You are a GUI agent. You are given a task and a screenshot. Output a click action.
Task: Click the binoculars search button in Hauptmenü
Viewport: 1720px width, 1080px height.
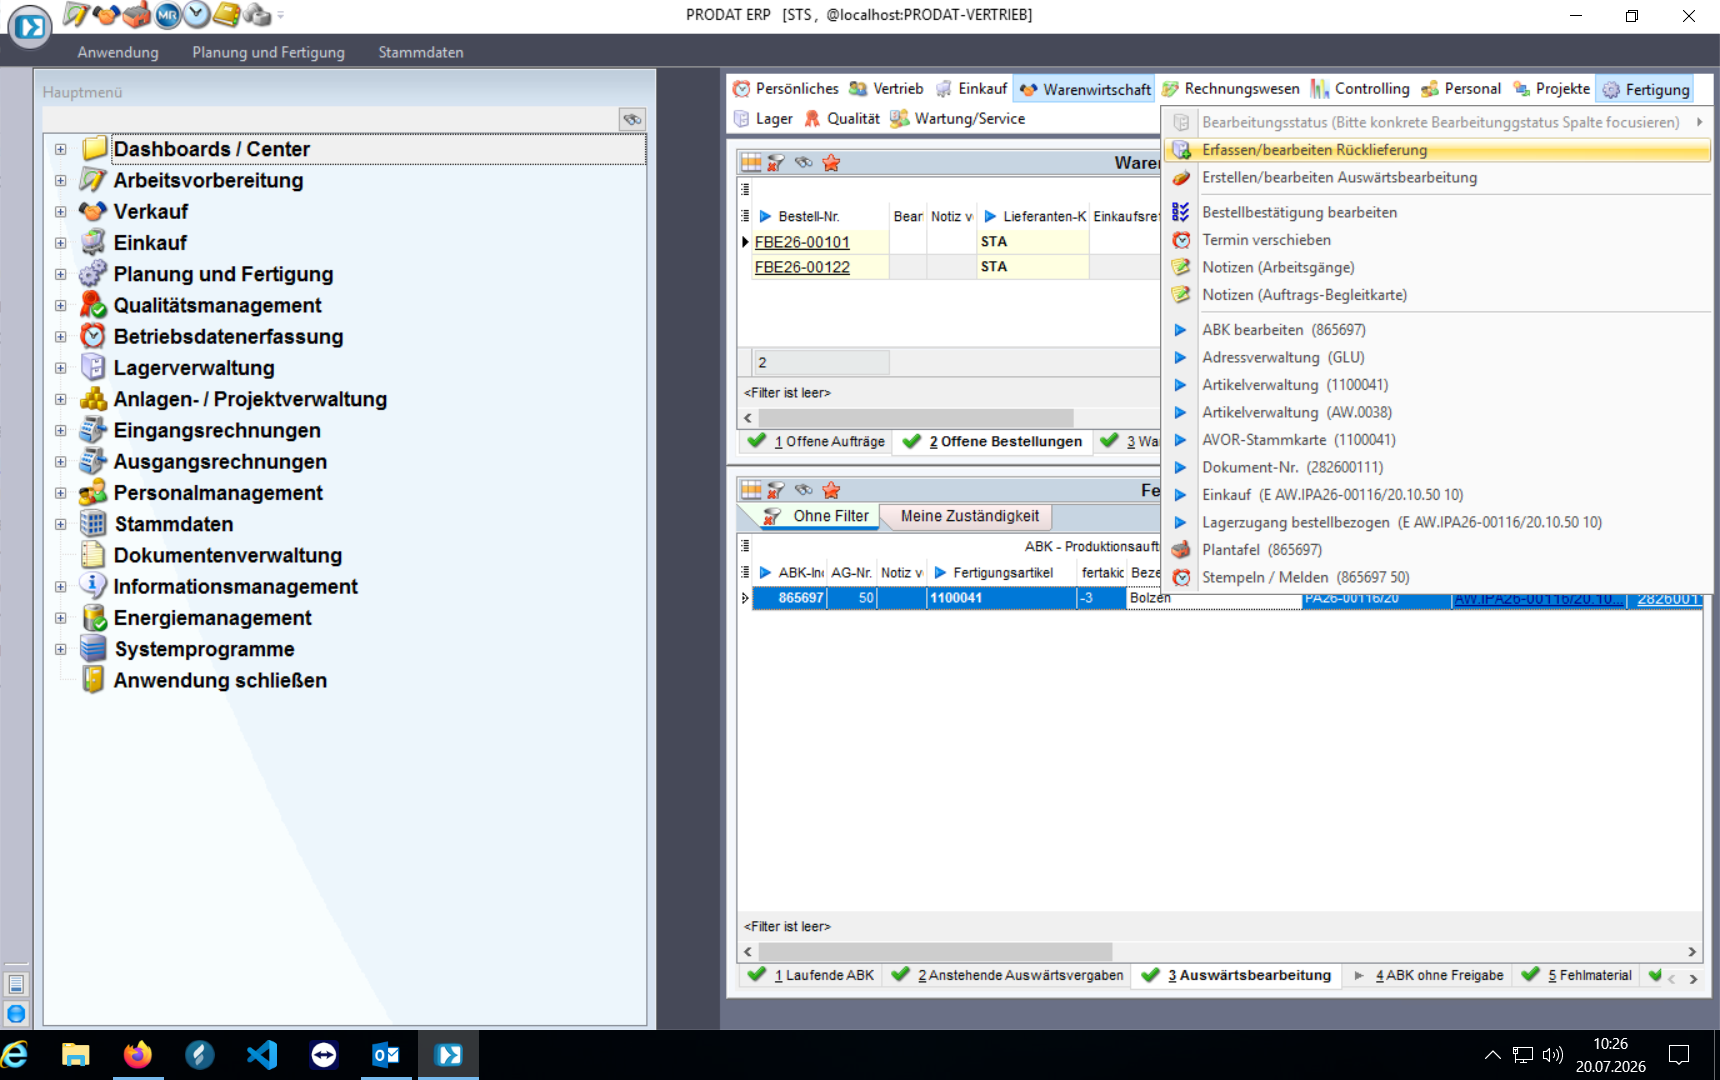pos(632,119)
